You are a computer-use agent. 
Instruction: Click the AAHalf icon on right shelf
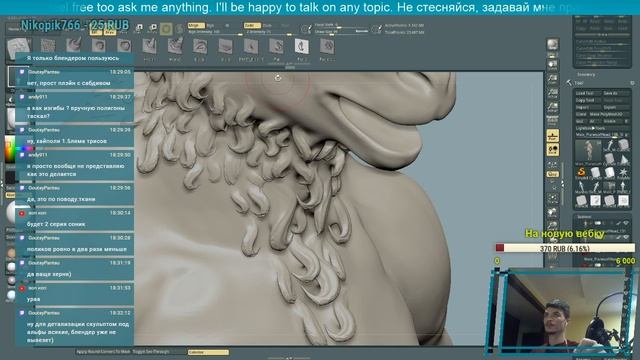pos(553,107)
